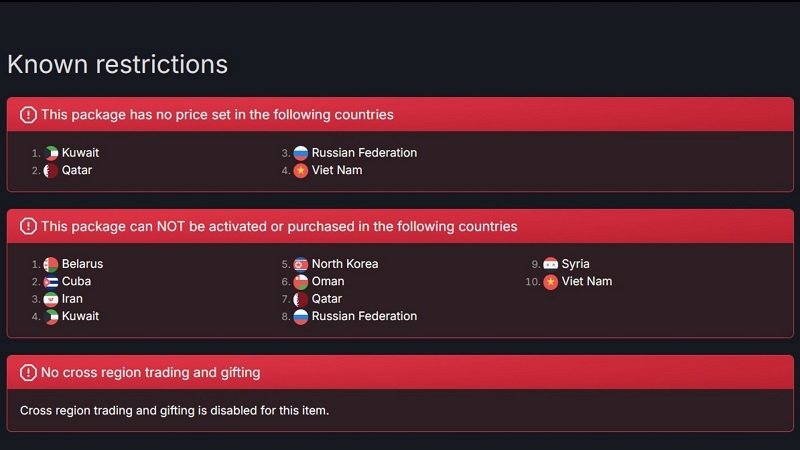
Task: Click the Iran flag icon
Action: pos(51,299)
